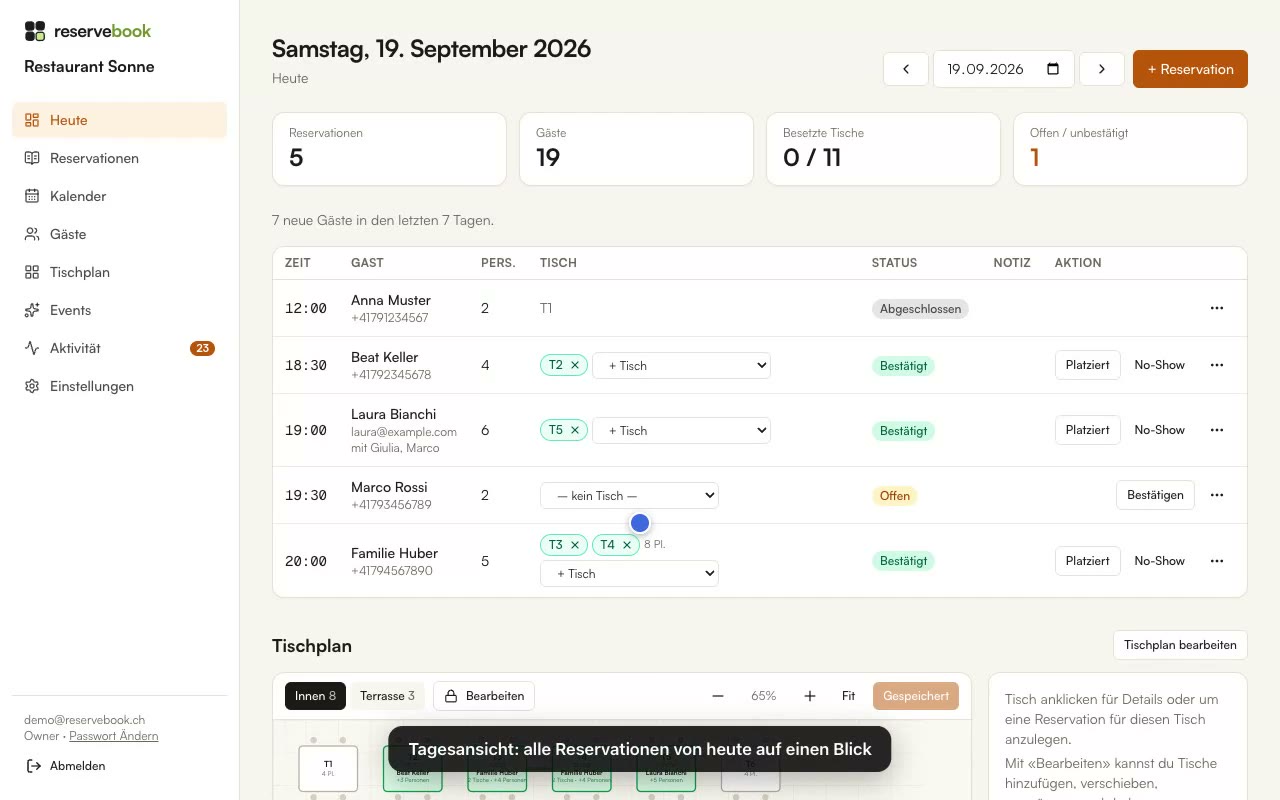Viewport: 1280px width, 800px height.
Task: Zoom in the Tischplan with plus
Action: pyautogui.click(x=810, y=696)
